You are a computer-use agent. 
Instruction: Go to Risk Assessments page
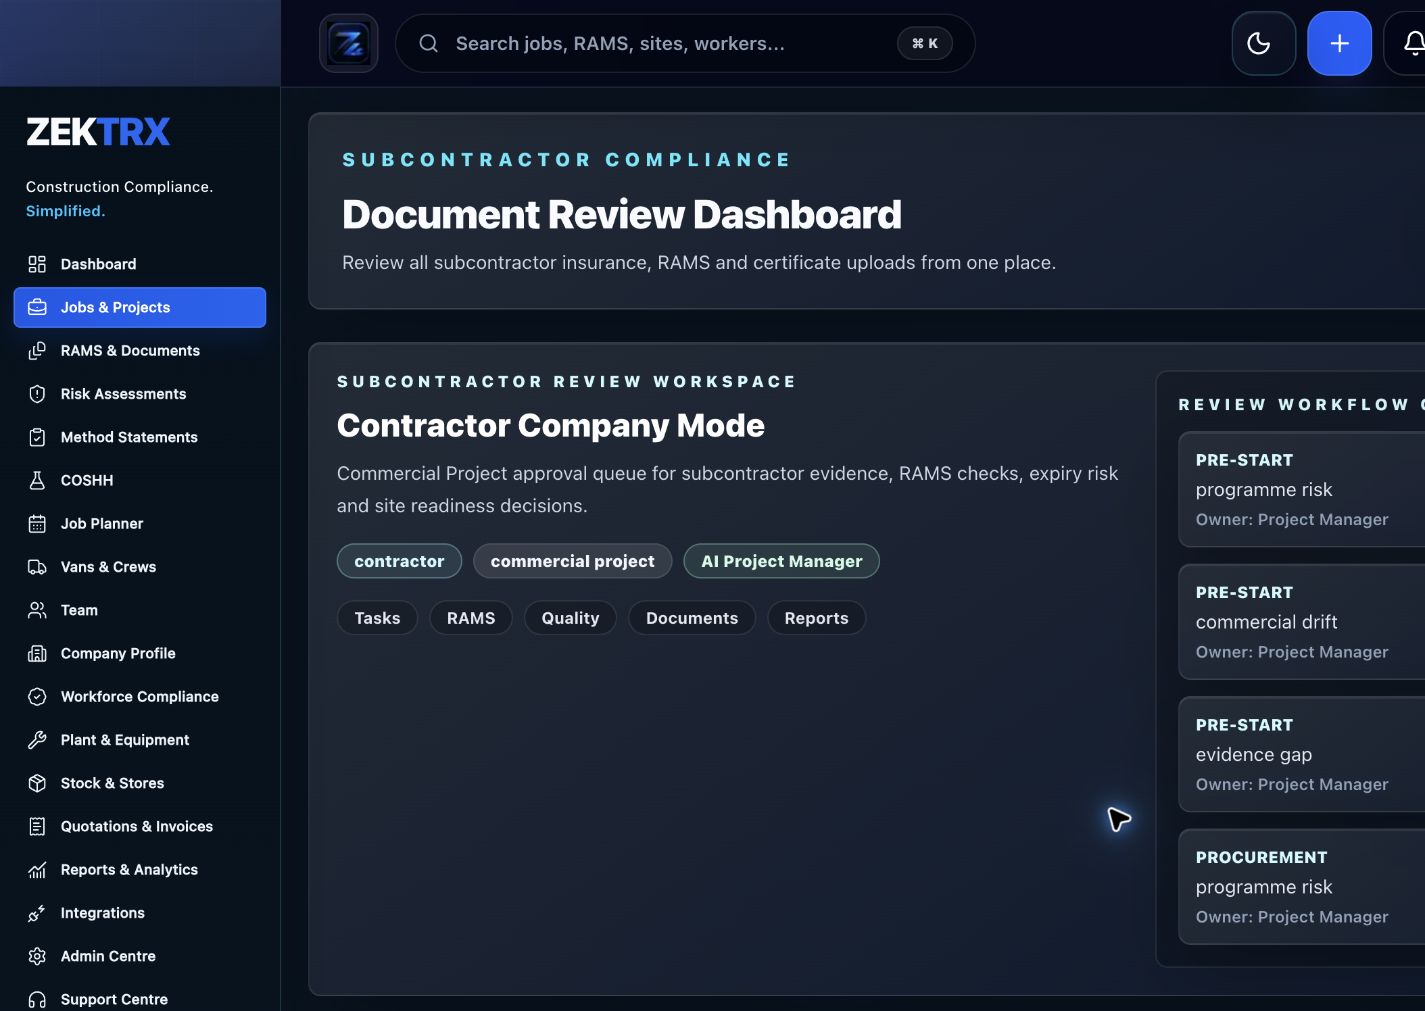tap(140, 394)
